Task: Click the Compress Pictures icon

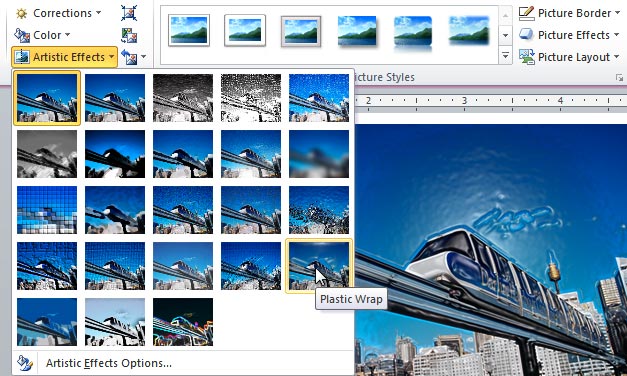Action: 129,13
